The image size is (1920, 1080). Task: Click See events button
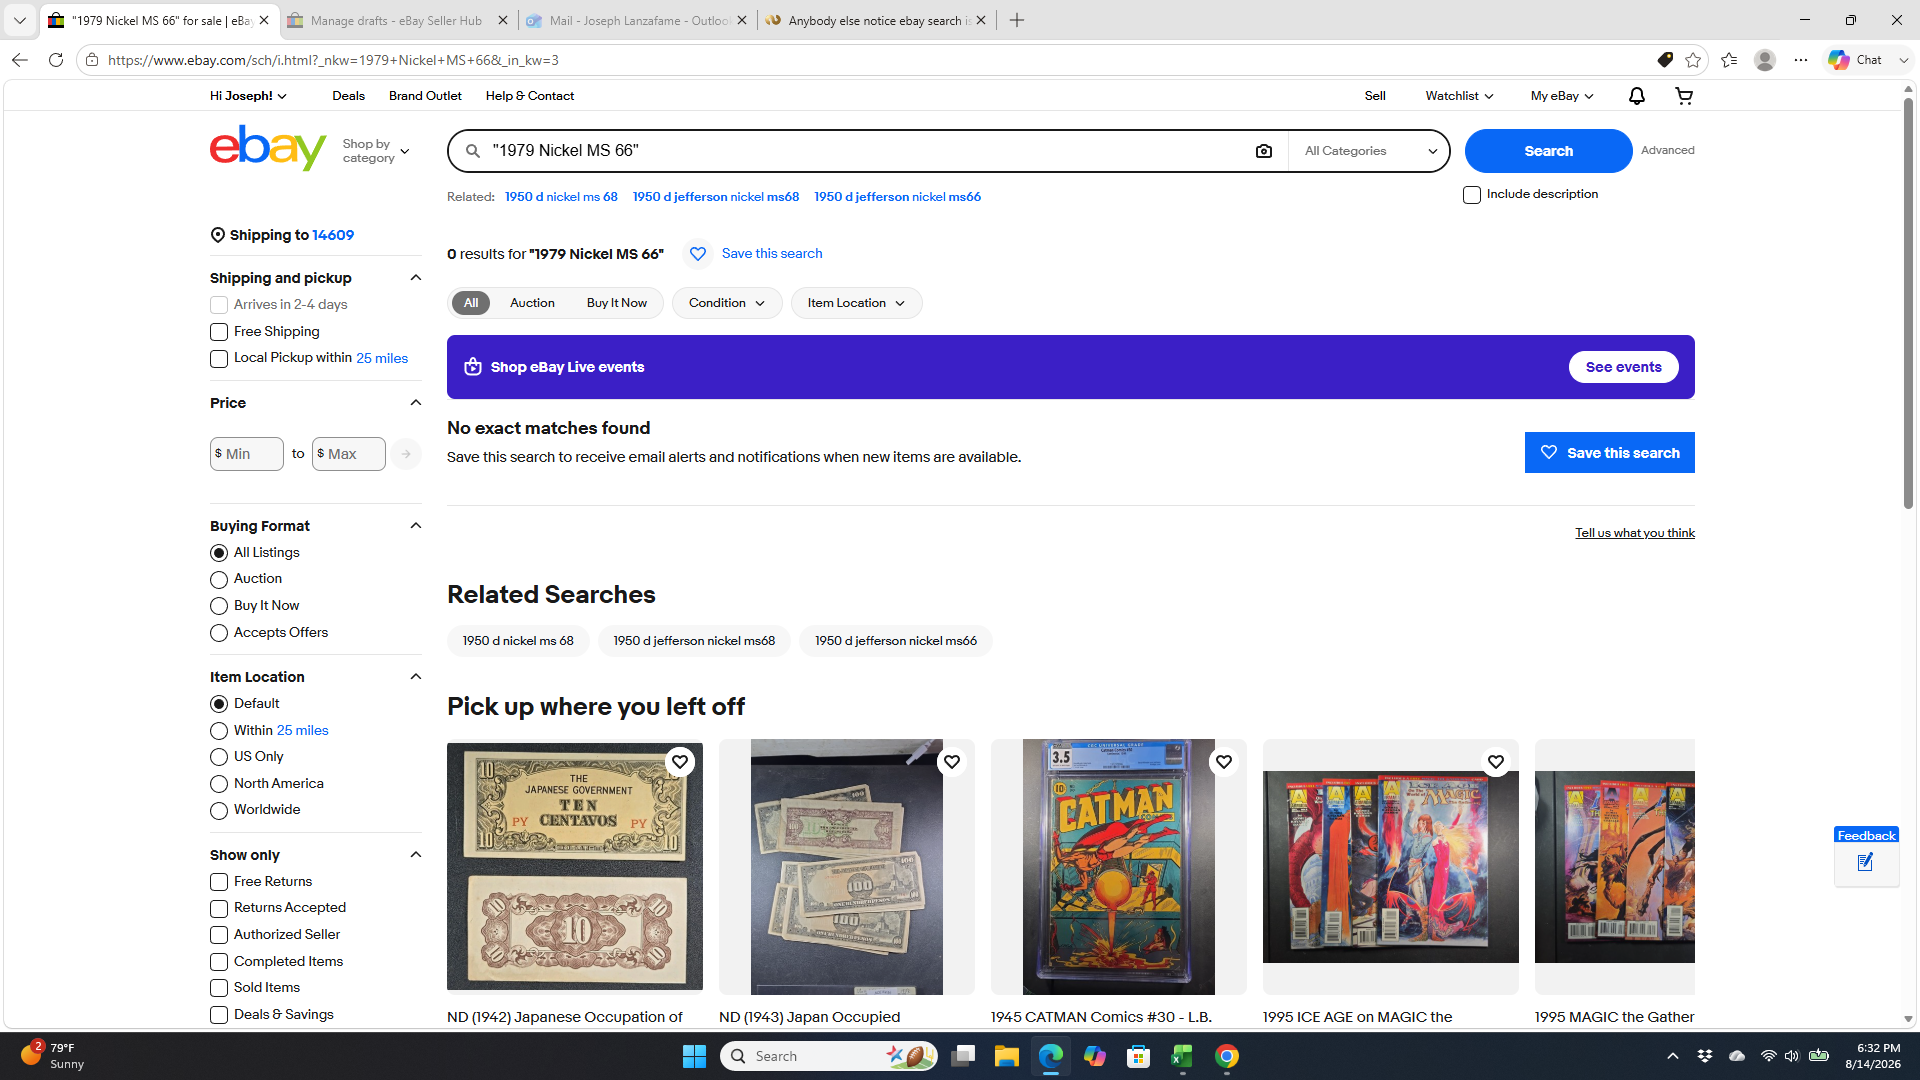(x=1623, y=367)
